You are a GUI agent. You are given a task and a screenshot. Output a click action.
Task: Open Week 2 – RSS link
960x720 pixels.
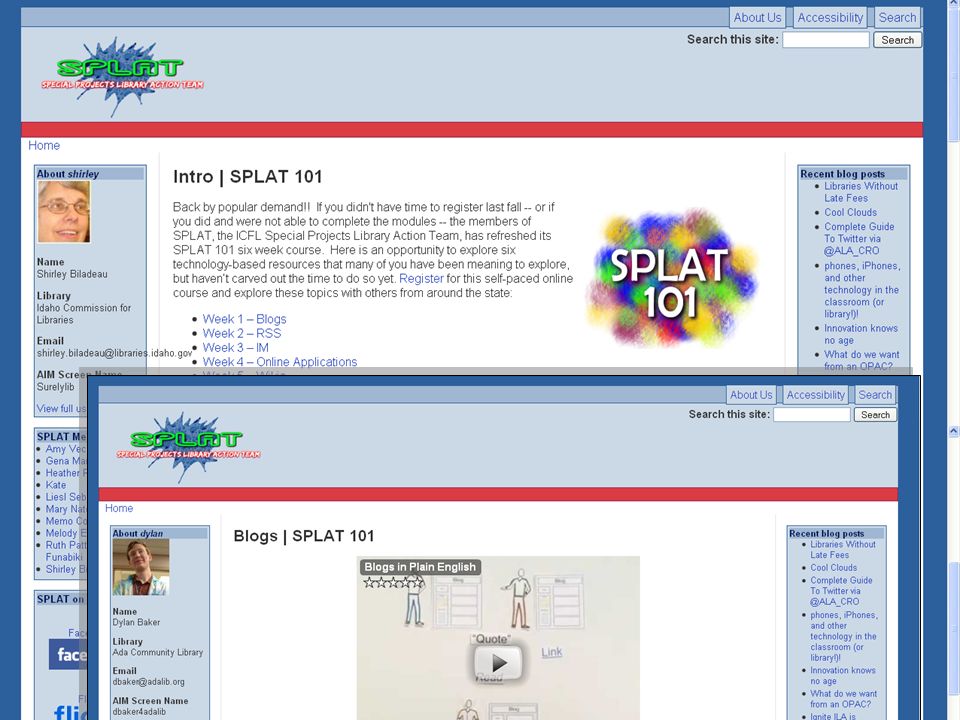pos(242,333)
